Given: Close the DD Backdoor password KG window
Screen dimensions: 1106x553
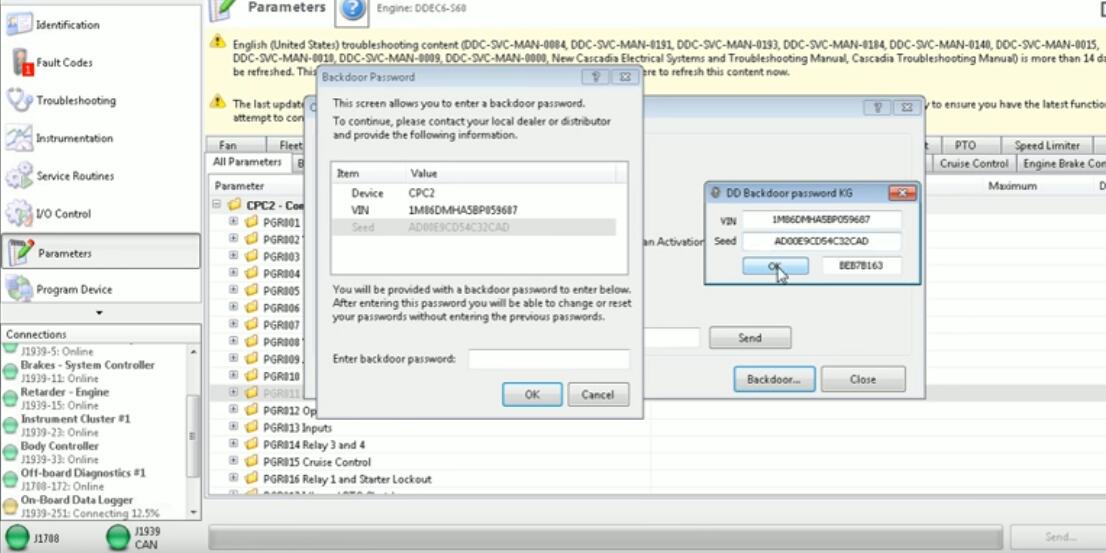Looking at the screenshot, I should coord(902,193).
